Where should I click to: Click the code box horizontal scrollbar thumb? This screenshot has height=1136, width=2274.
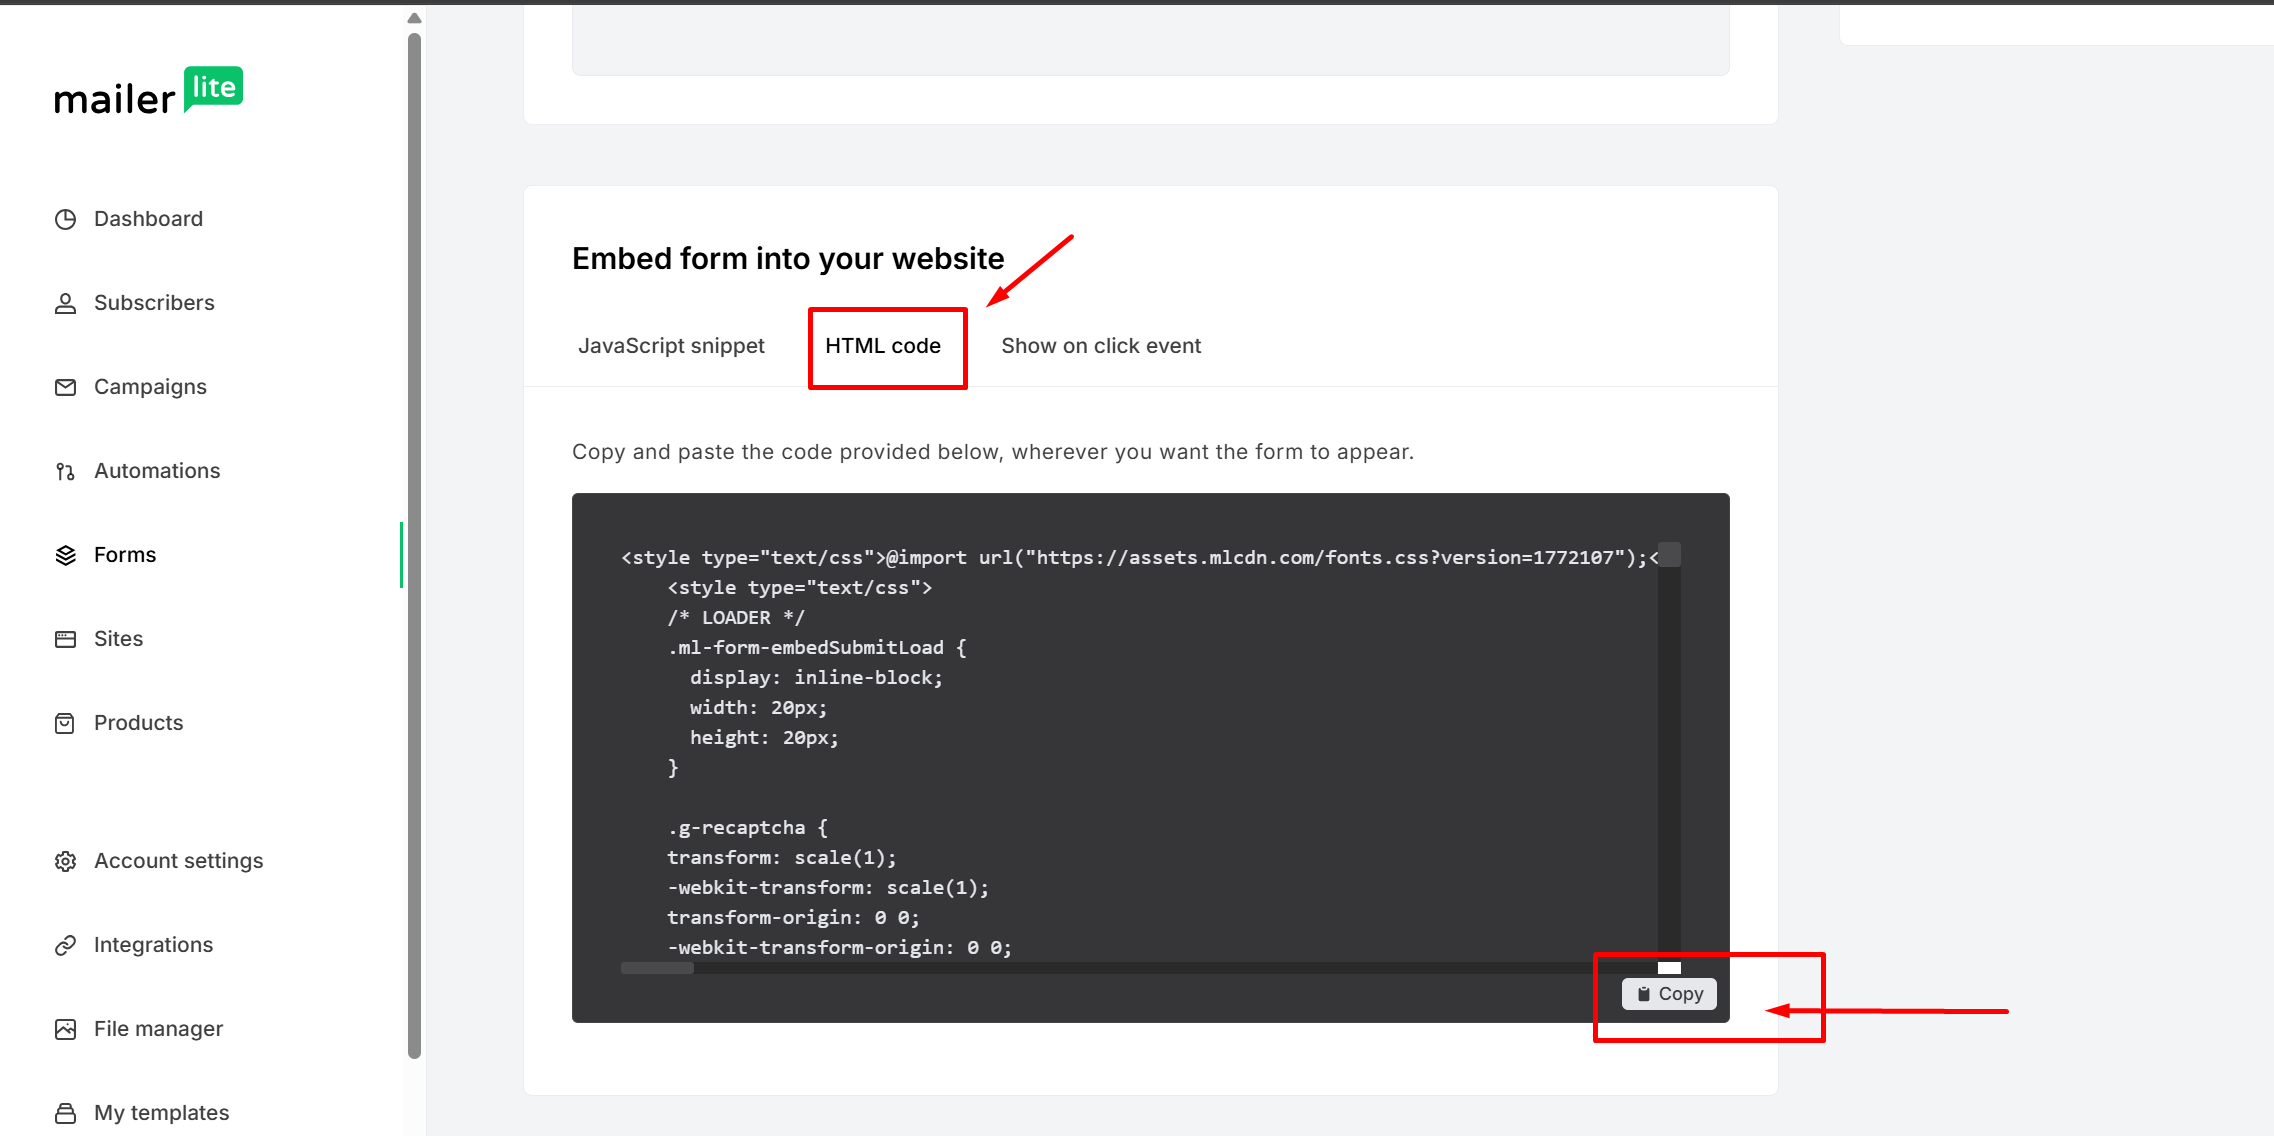(x=657, y=968)
